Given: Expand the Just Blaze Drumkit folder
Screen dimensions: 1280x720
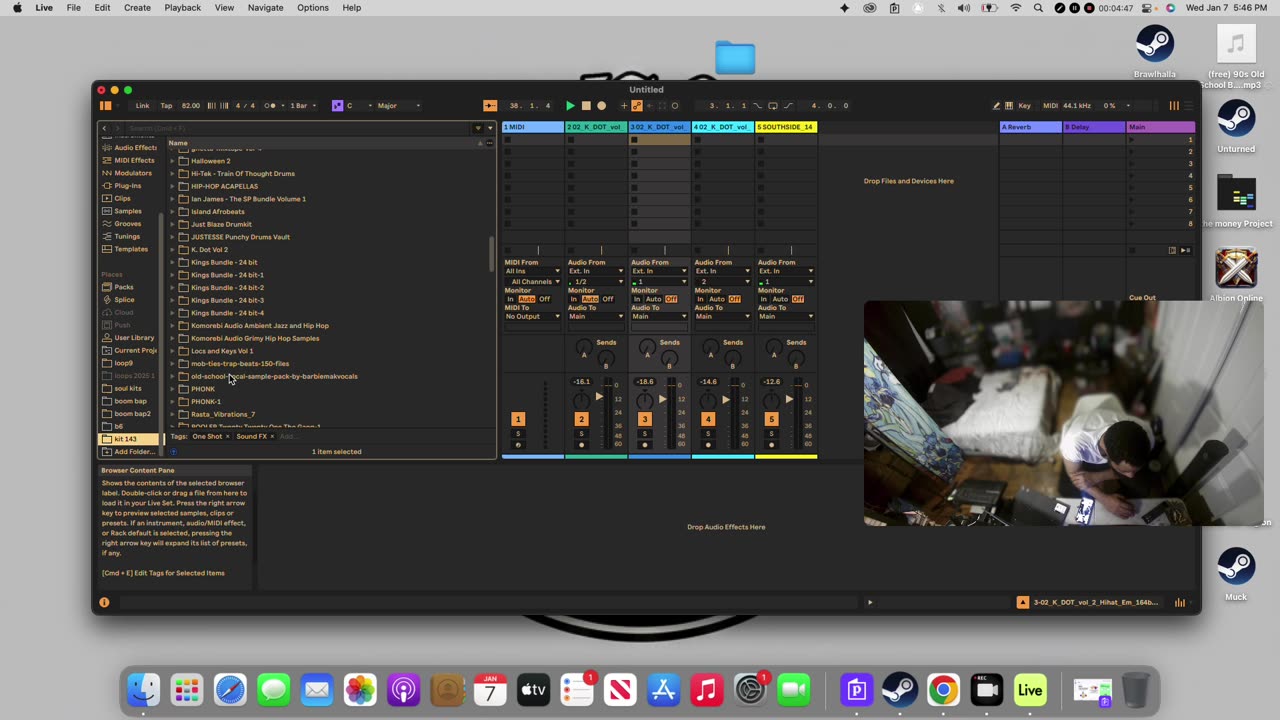Looking at the screenshot, I should (x=172, y=224).
